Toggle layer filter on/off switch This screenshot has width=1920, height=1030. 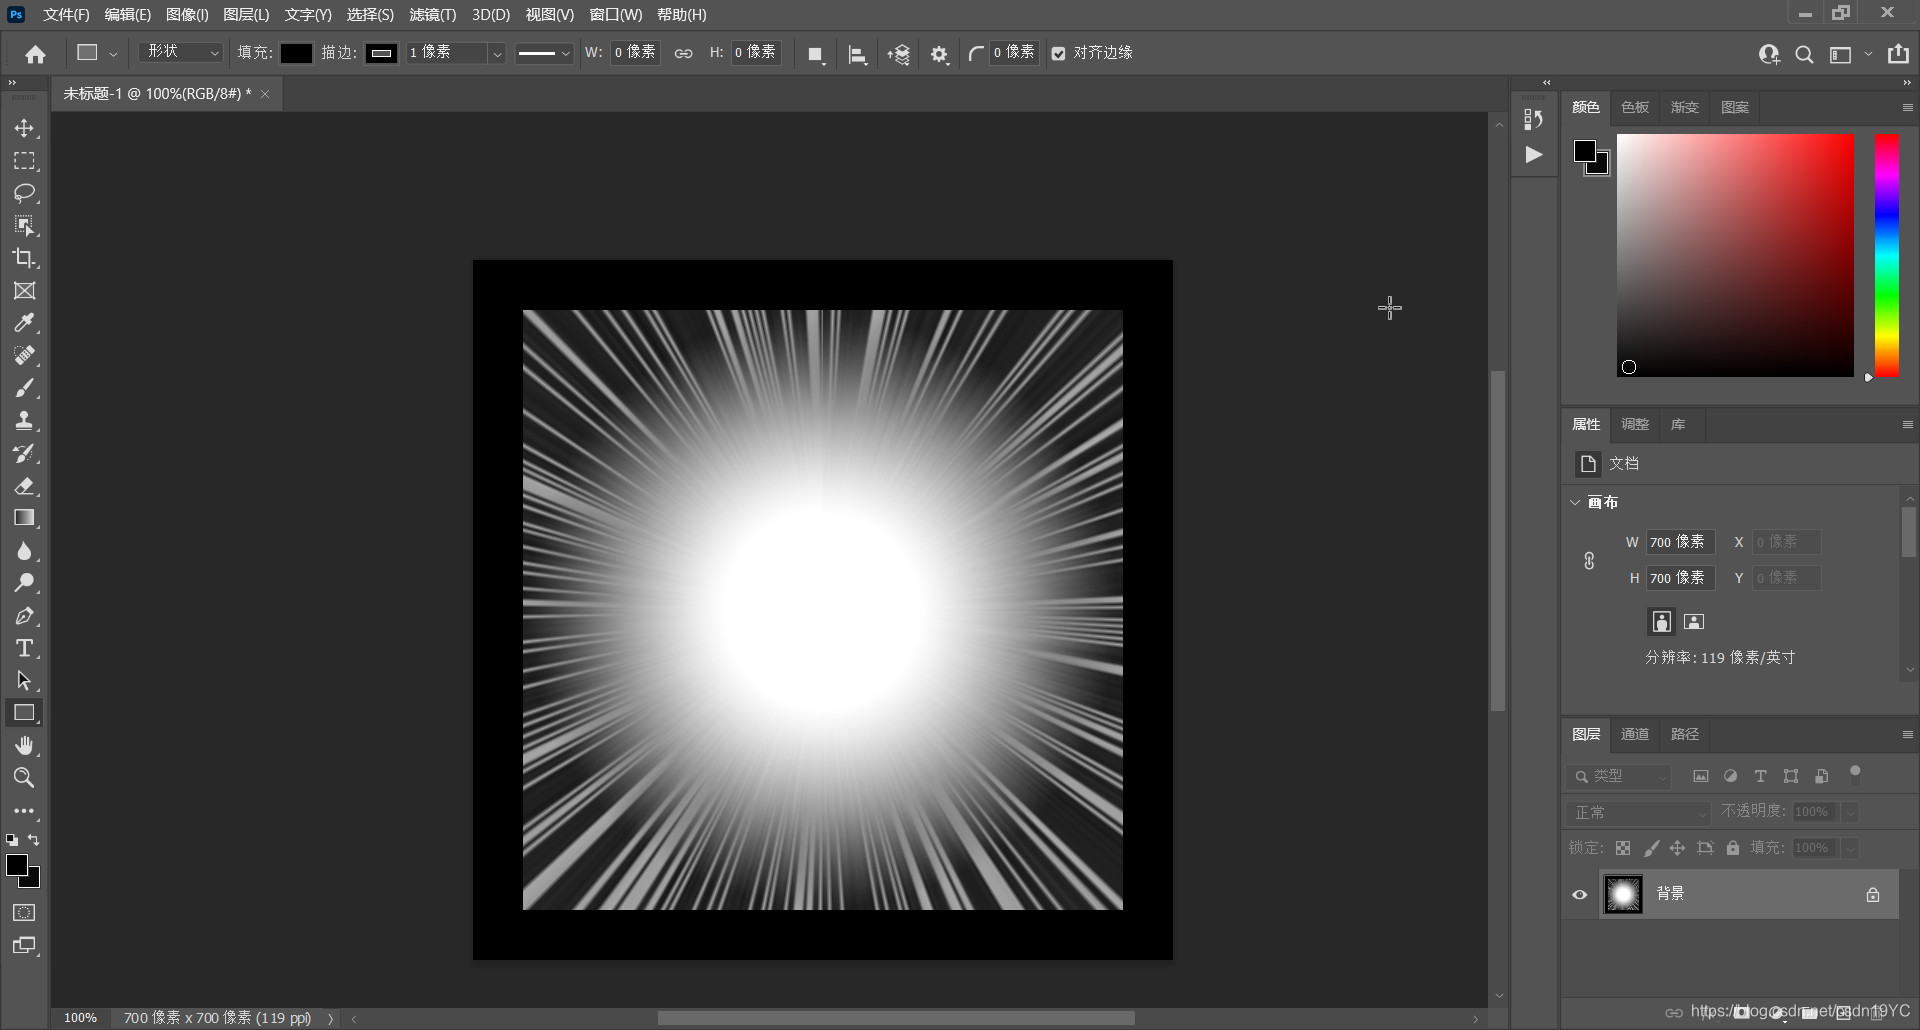pyautogui.click(x=1855, y=773)
